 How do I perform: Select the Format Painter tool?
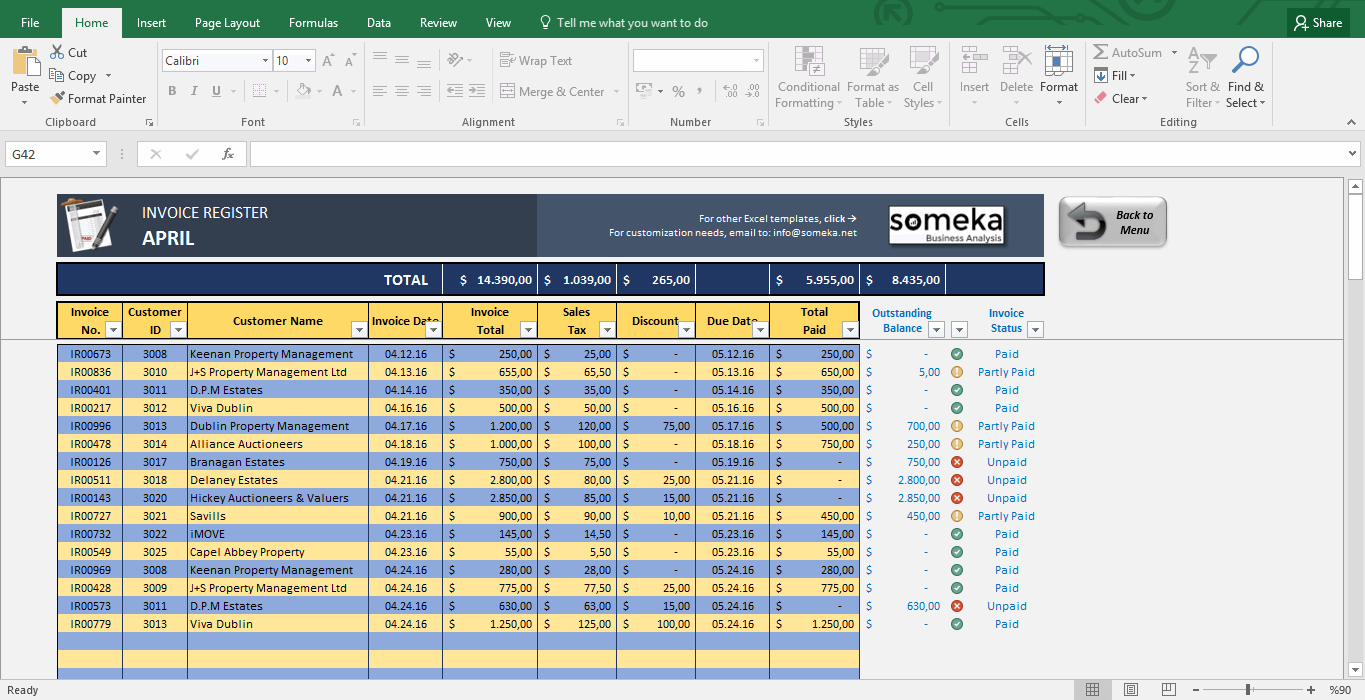tap(98, 98)
